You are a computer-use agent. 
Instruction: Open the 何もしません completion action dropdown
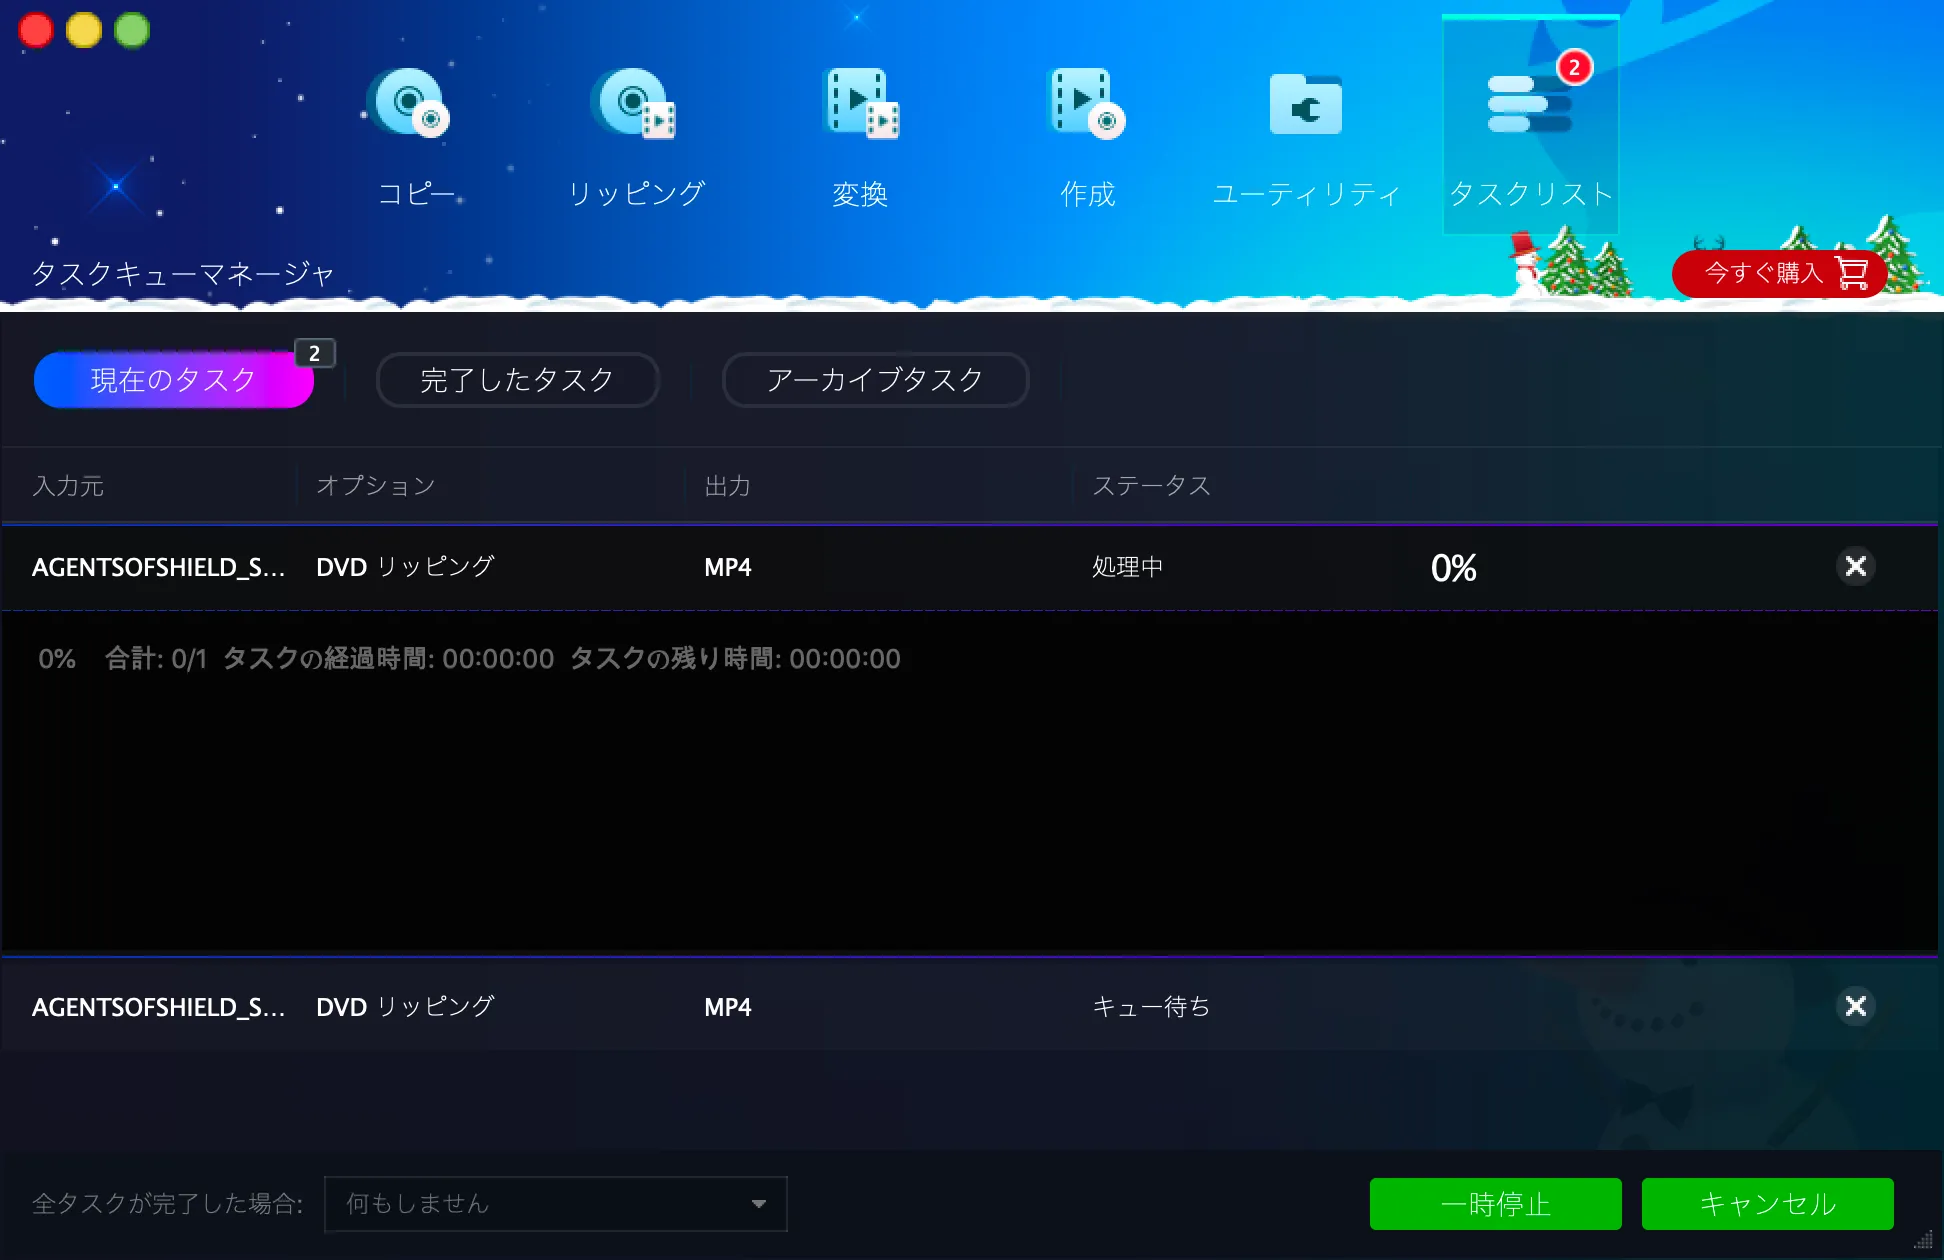click(x=556, y=1204)
